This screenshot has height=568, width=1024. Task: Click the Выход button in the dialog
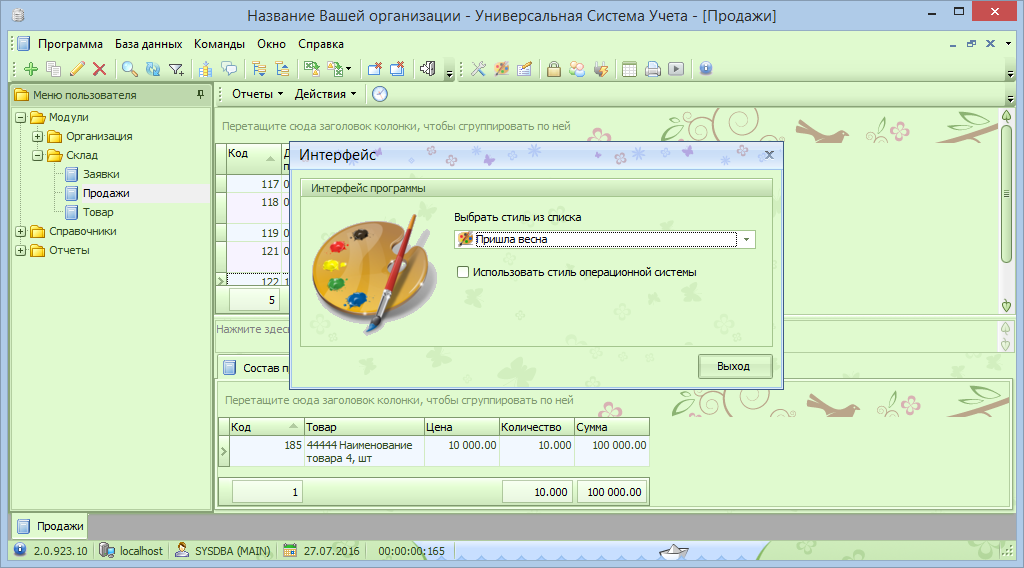[735, 366]
